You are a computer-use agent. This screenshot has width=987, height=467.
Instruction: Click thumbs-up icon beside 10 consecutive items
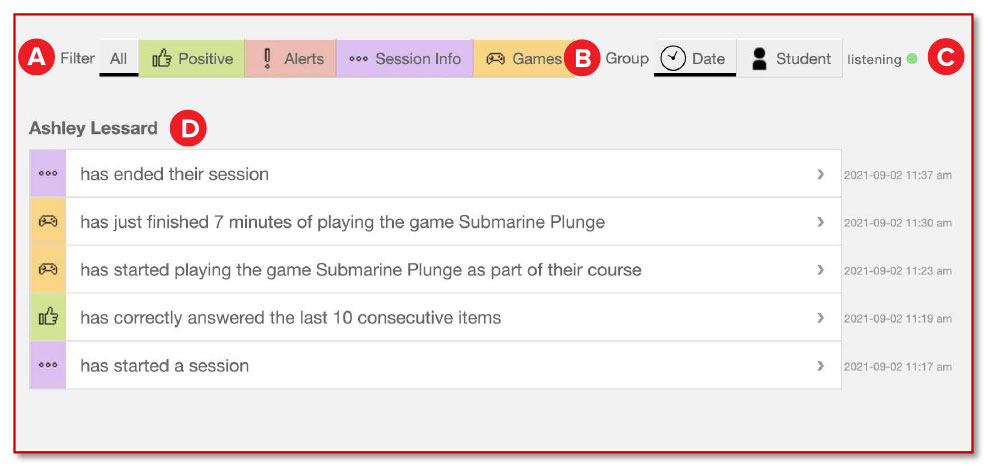point(48,317)
